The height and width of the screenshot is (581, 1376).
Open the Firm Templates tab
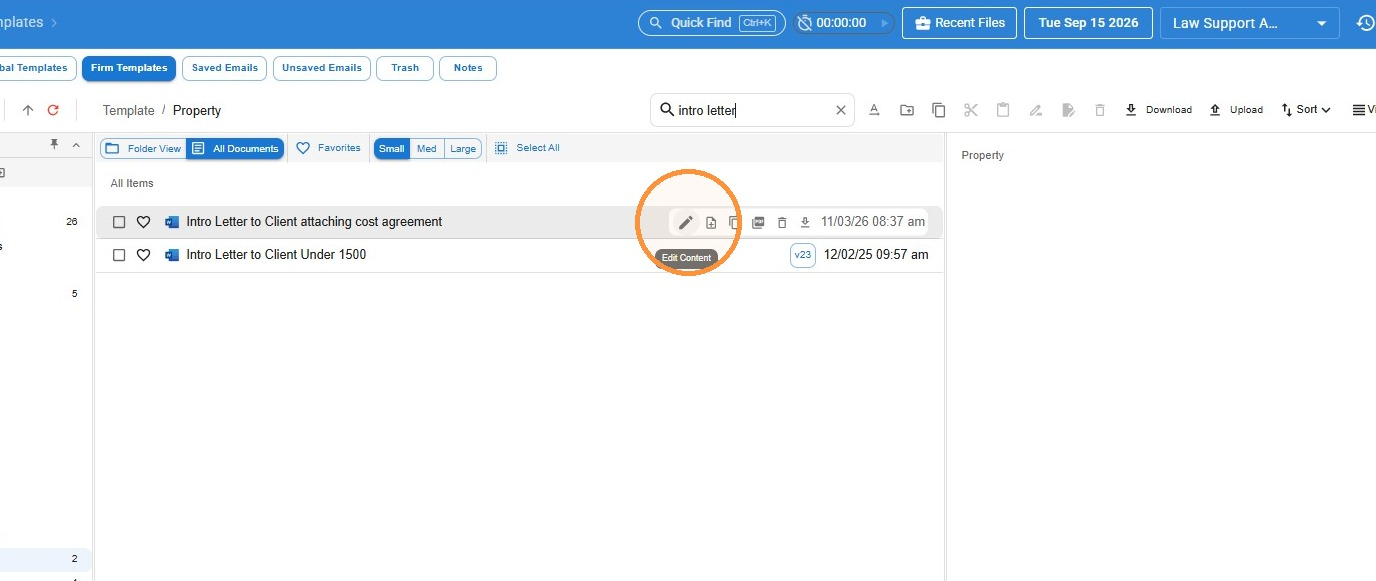[x=129, y=68]
